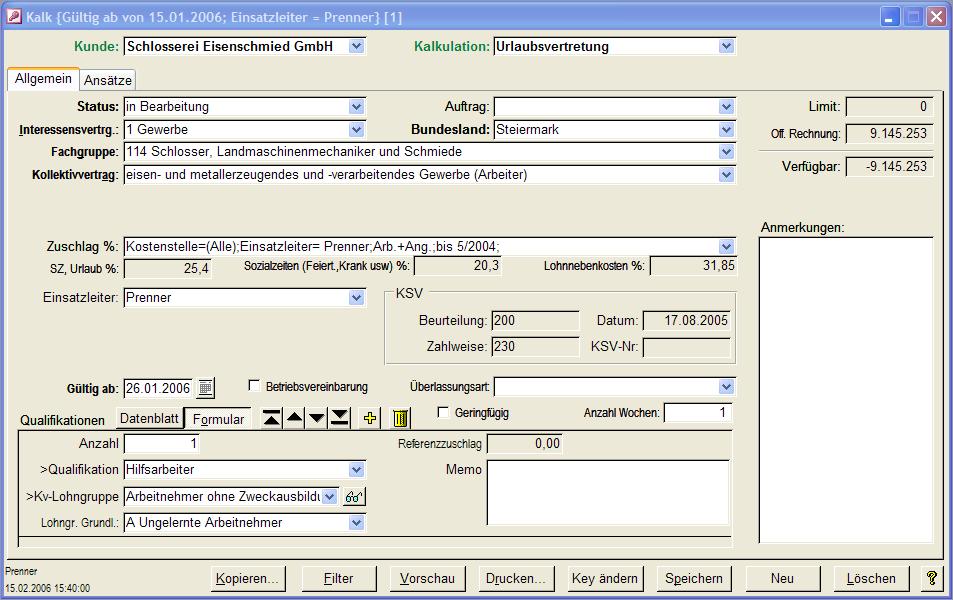Switch qualifications to Formular view

(218, 419)
